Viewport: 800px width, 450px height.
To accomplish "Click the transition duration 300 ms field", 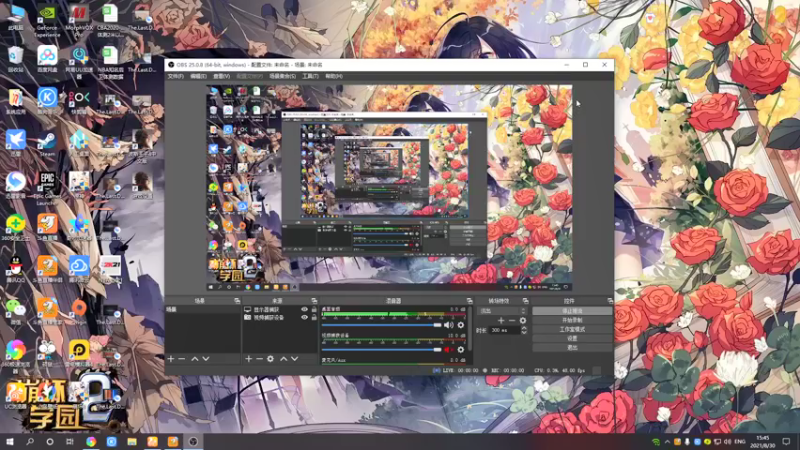I will [x=504, y=331].
